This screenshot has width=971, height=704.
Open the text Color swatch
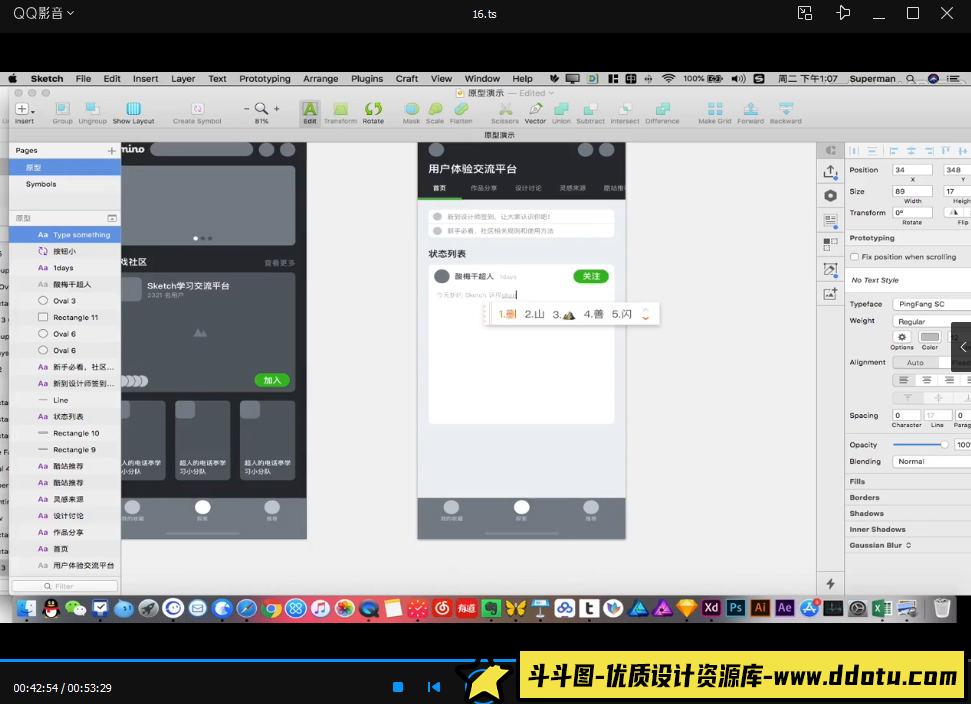[x=930, y=337]
